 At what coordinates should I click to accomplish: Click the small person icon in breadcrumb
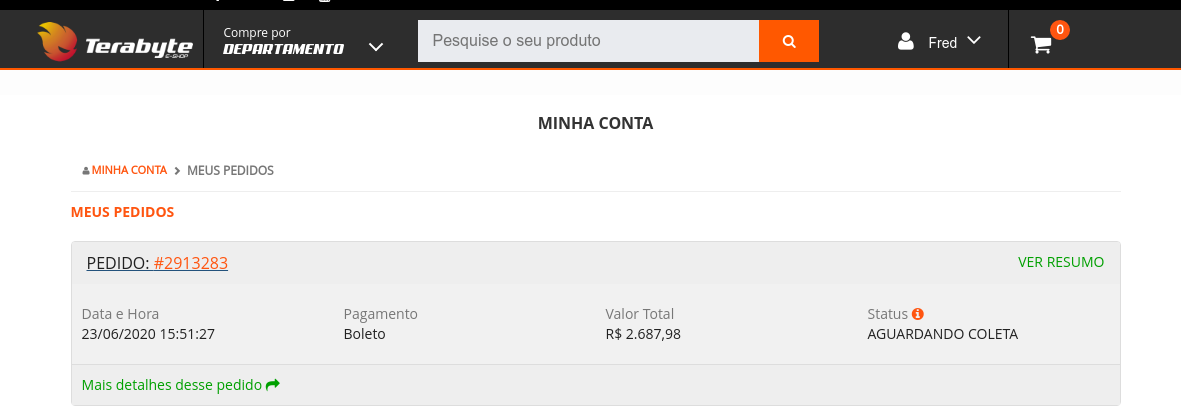point(86,171)
